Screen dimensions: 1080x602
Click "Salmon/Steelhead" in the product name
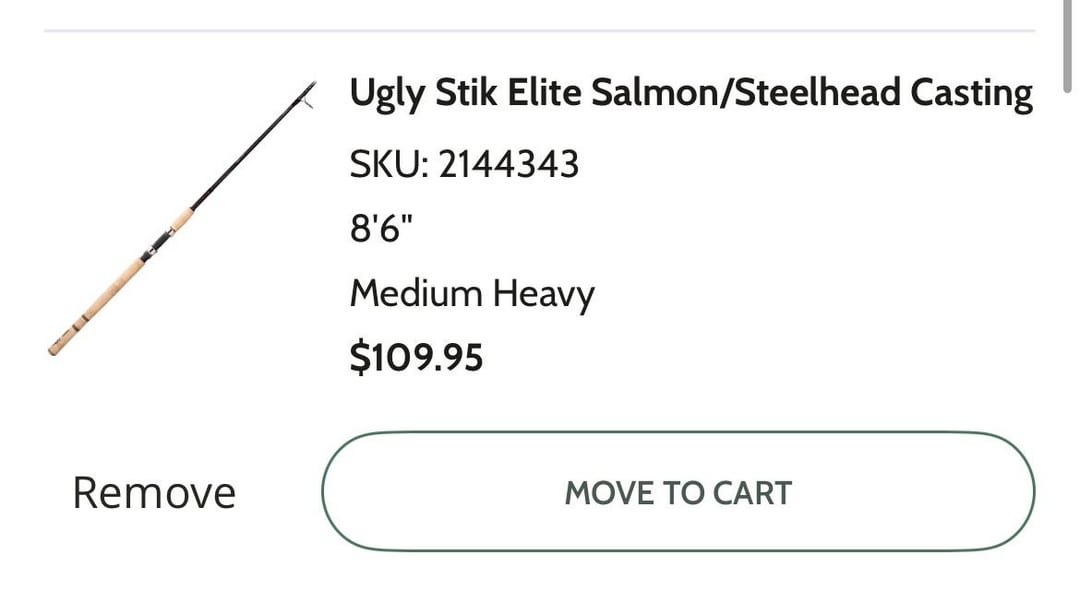pyautogui.click(x=745, y=93)
